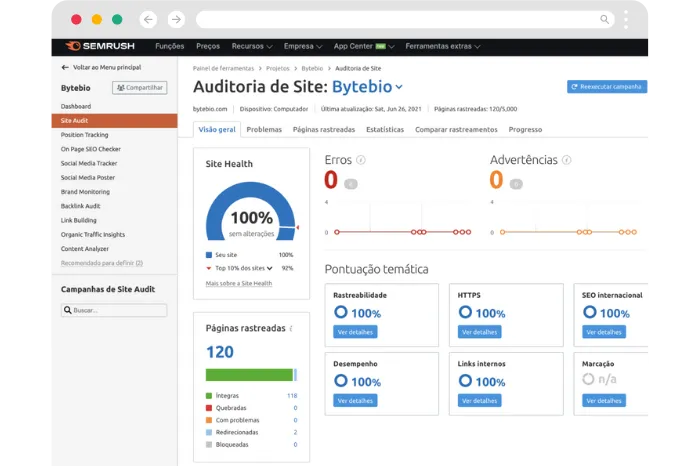Click the Buscar campaign search field
The image size is (700, 466).
(x=114, y=310)
